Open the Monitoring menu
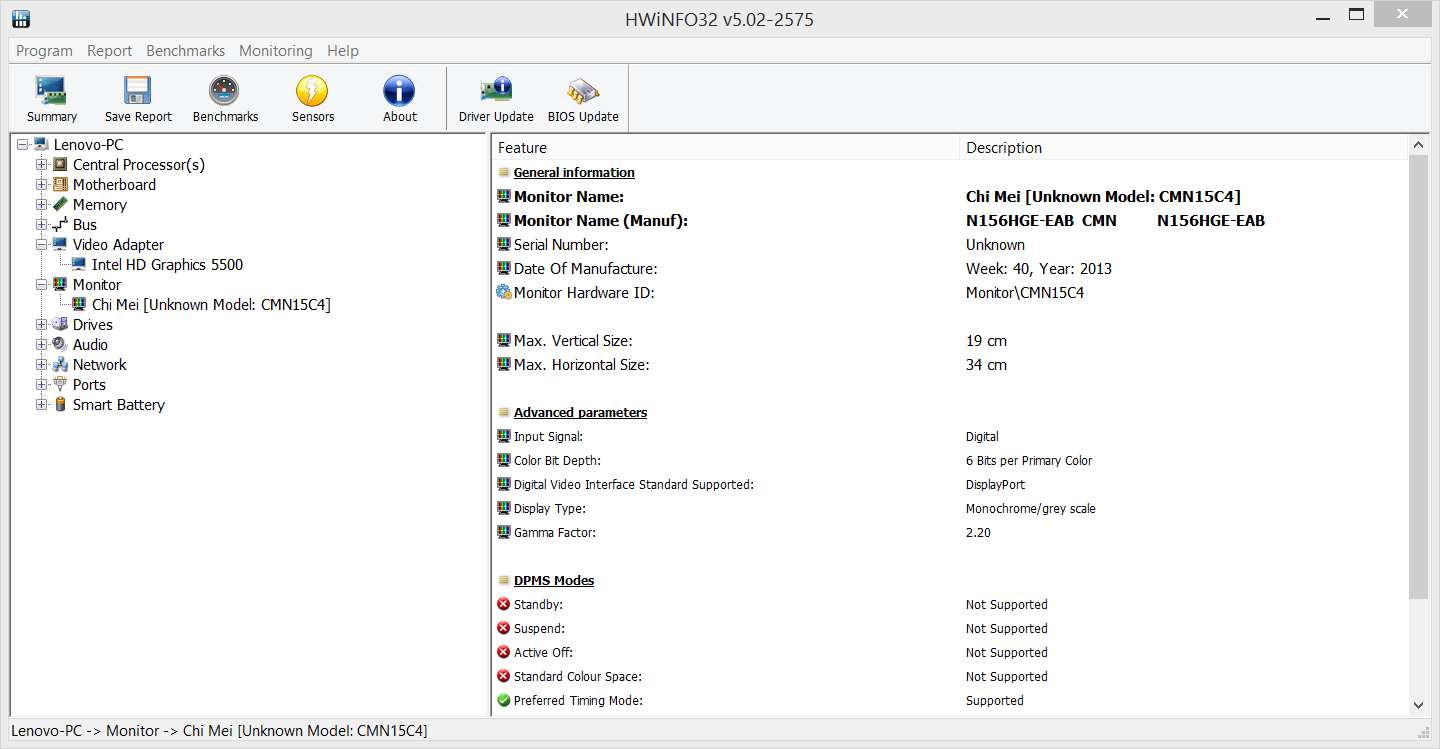 pyautogui.click(x=275, y=51)
